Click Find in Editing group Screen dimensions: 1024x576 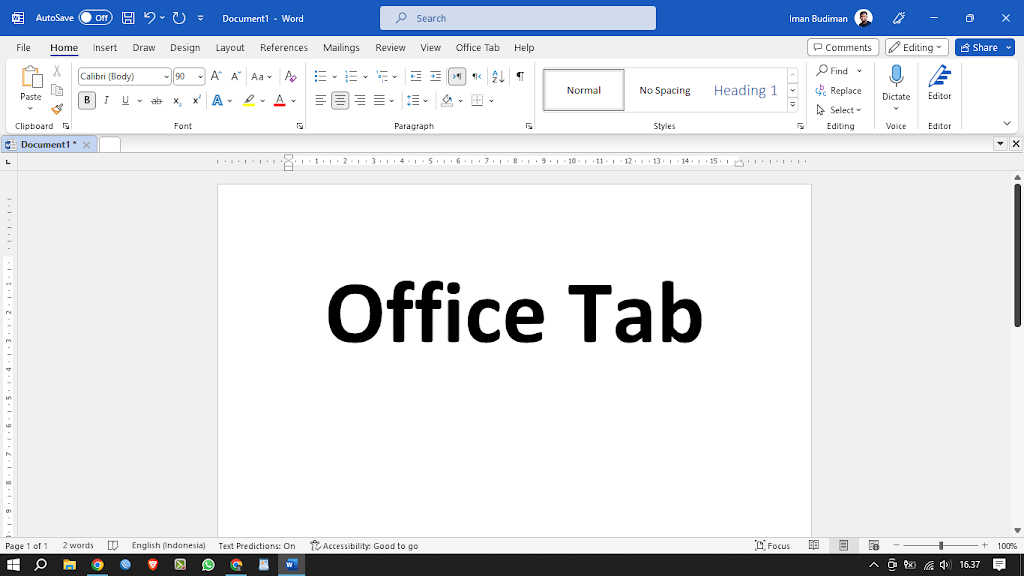(833, 71)
